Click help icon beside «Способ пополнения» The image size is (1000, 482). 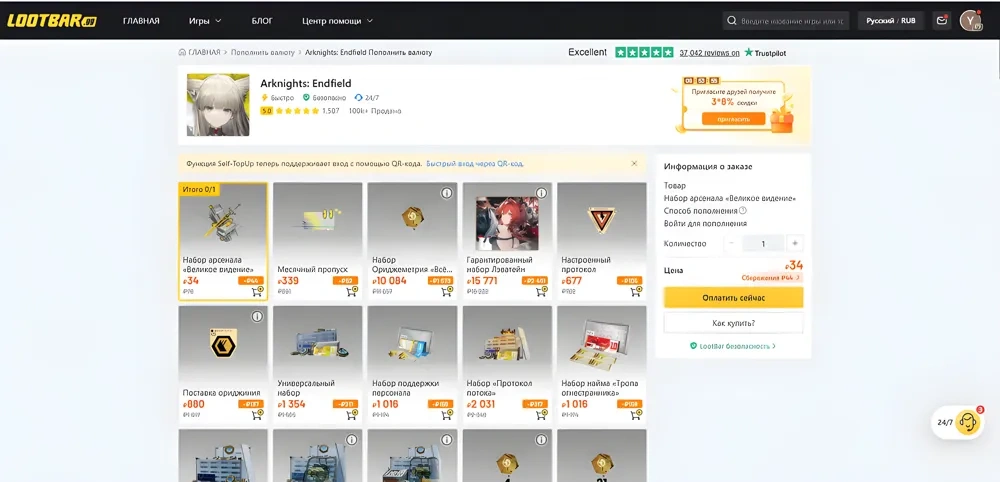743,211
